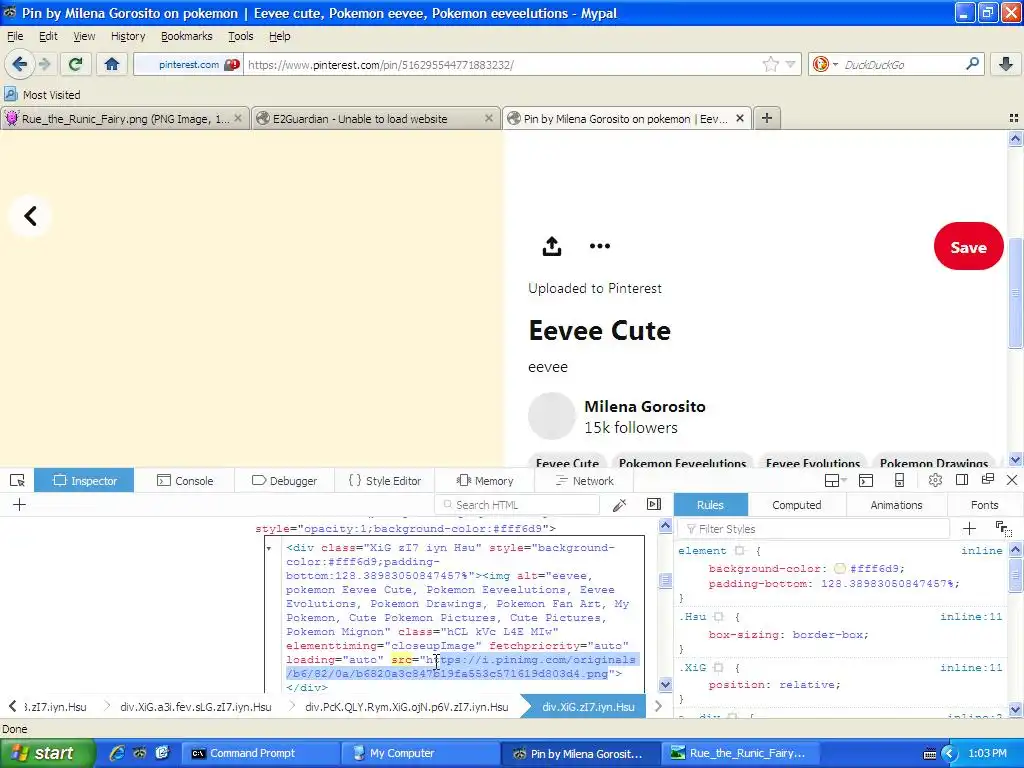This screenshot has height=768, width=1024.
Task: Close the E2Guardian tab
Action: (x=488, y=118)
